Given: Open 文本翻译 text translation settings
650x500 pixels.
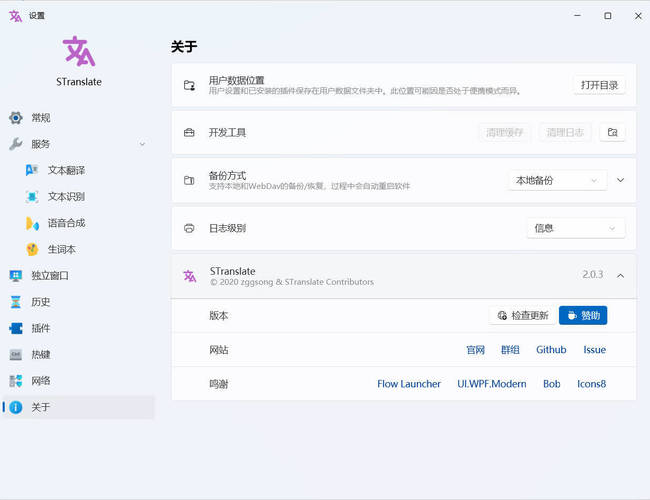Looking at the screenshot, I should pos(66,170).
